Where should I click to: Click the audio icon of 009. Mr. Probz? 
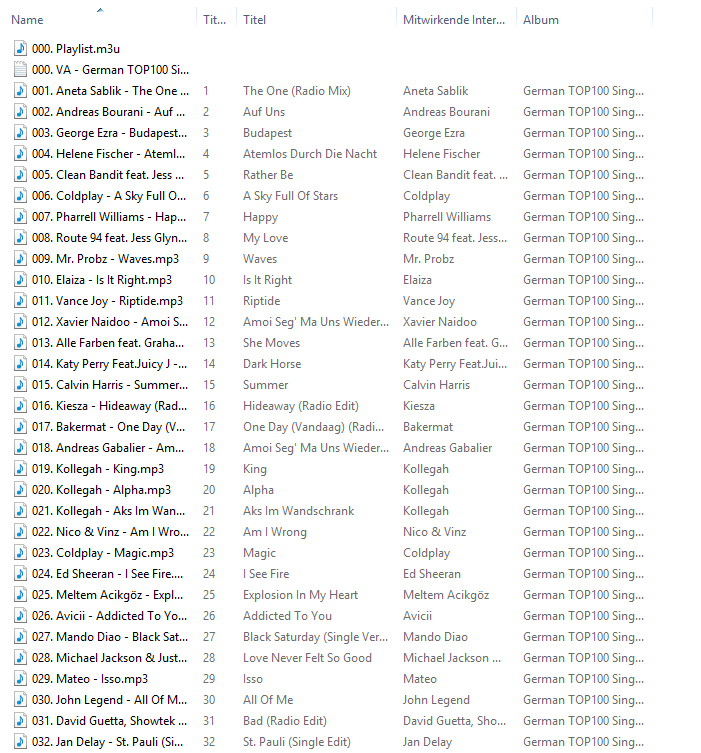coord(20,259)
